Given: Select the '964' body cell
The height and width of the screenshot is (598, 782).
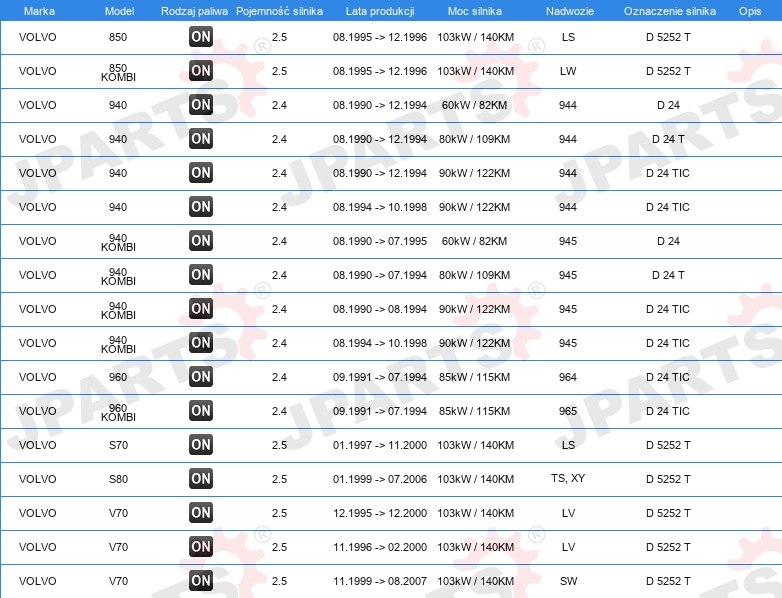Looking at the screenshot, I should (568, 377).
